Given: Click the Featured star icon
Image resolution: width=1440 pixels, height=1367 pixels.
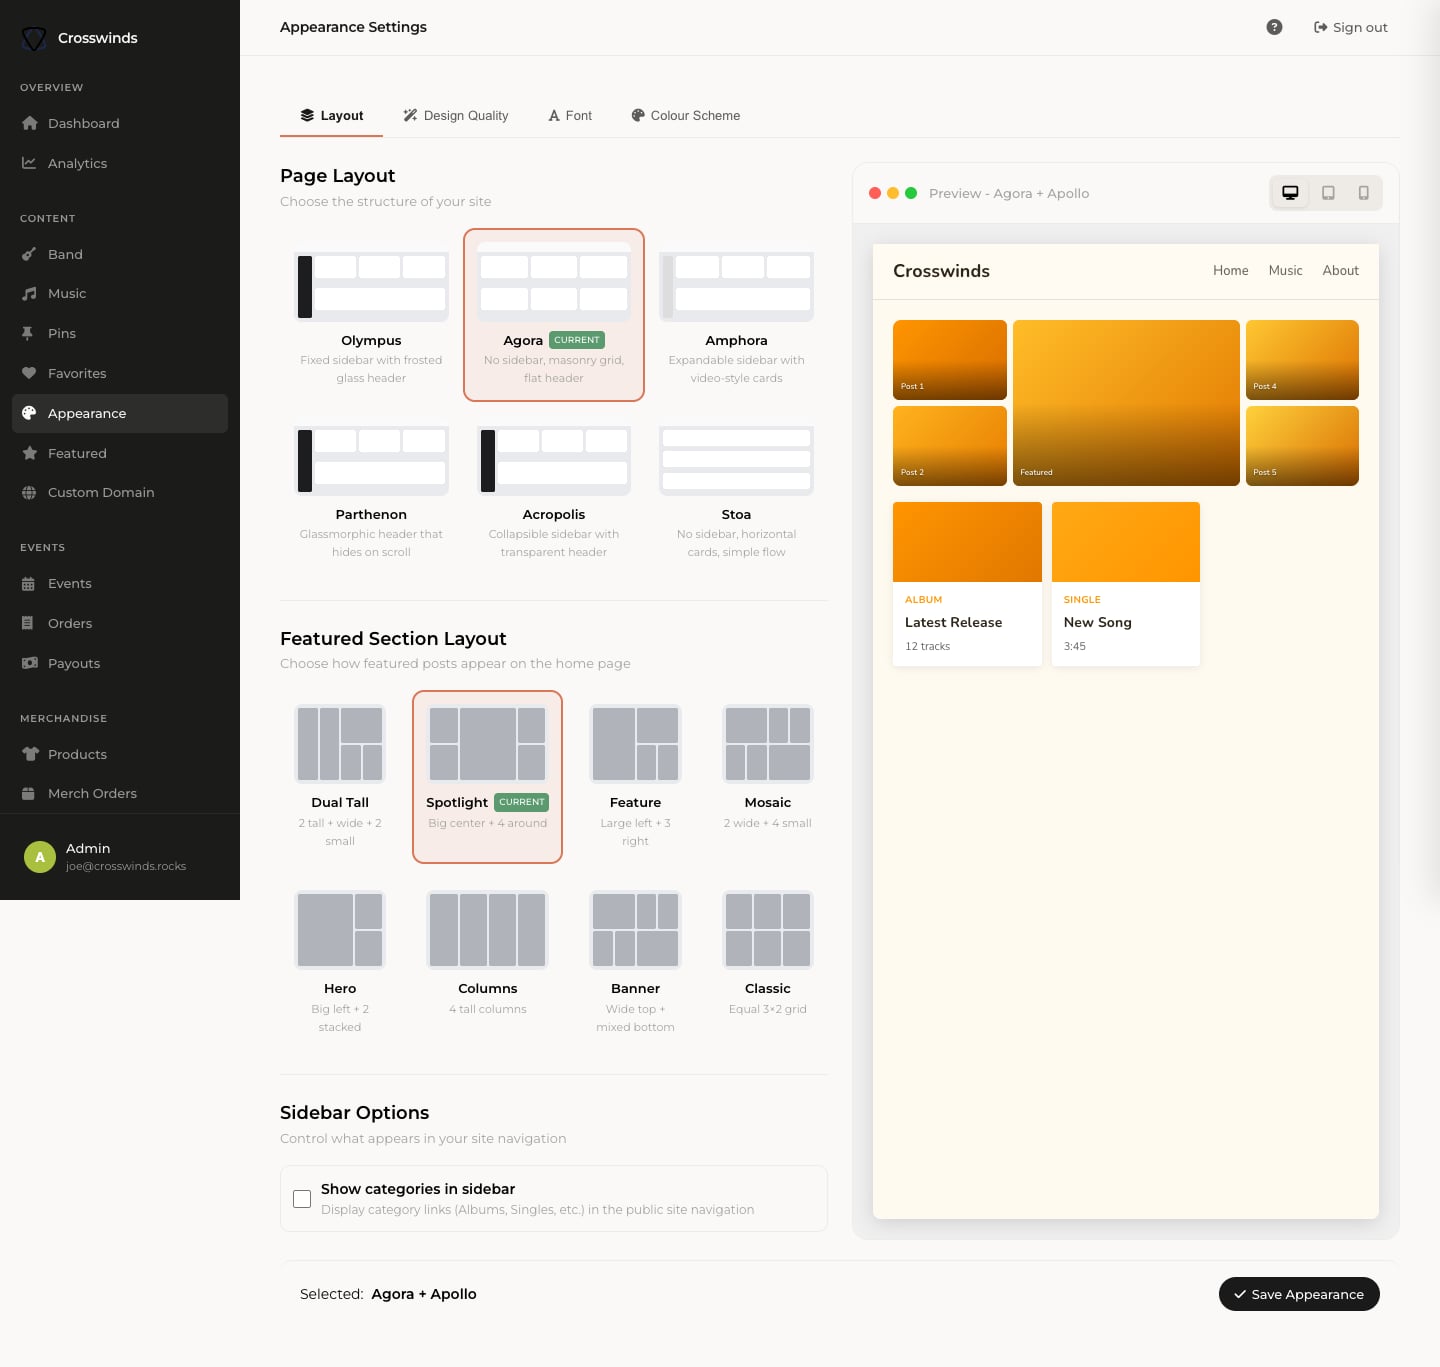Looking at the screenshot, I should pos(29,453).
